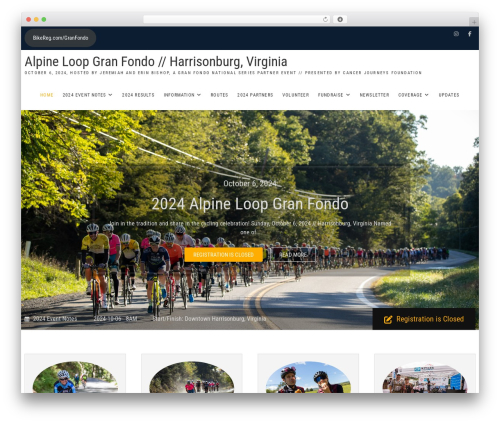Go to the Home menu item
The image size is (500, 423).
tap(46, 95)
